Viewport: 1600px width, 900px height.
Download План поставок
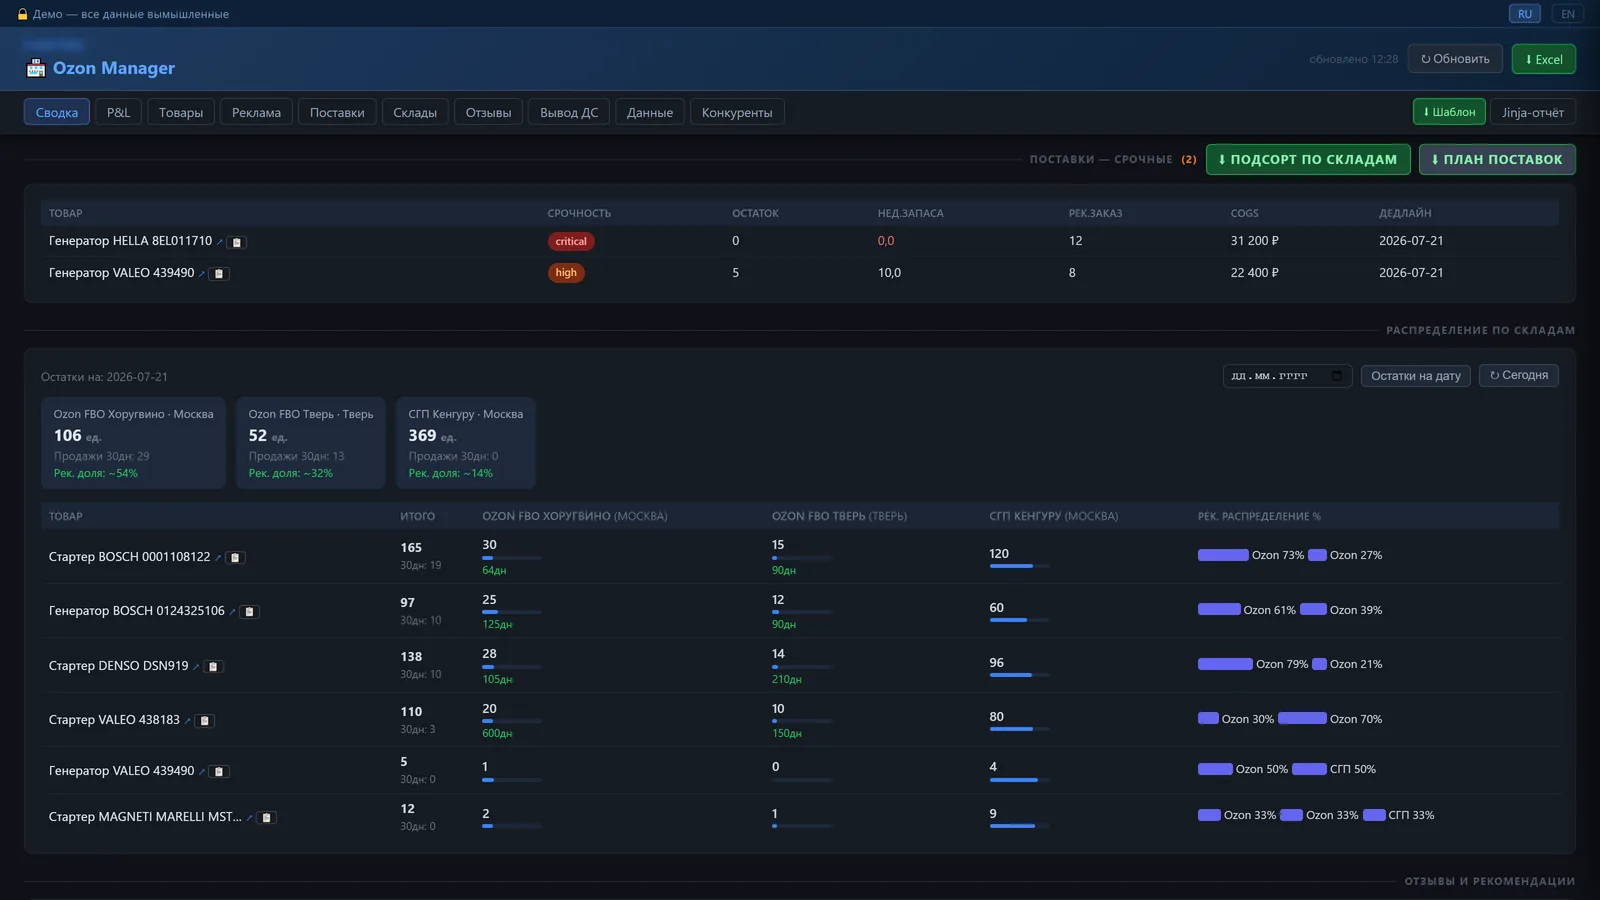pos(1497,159)
